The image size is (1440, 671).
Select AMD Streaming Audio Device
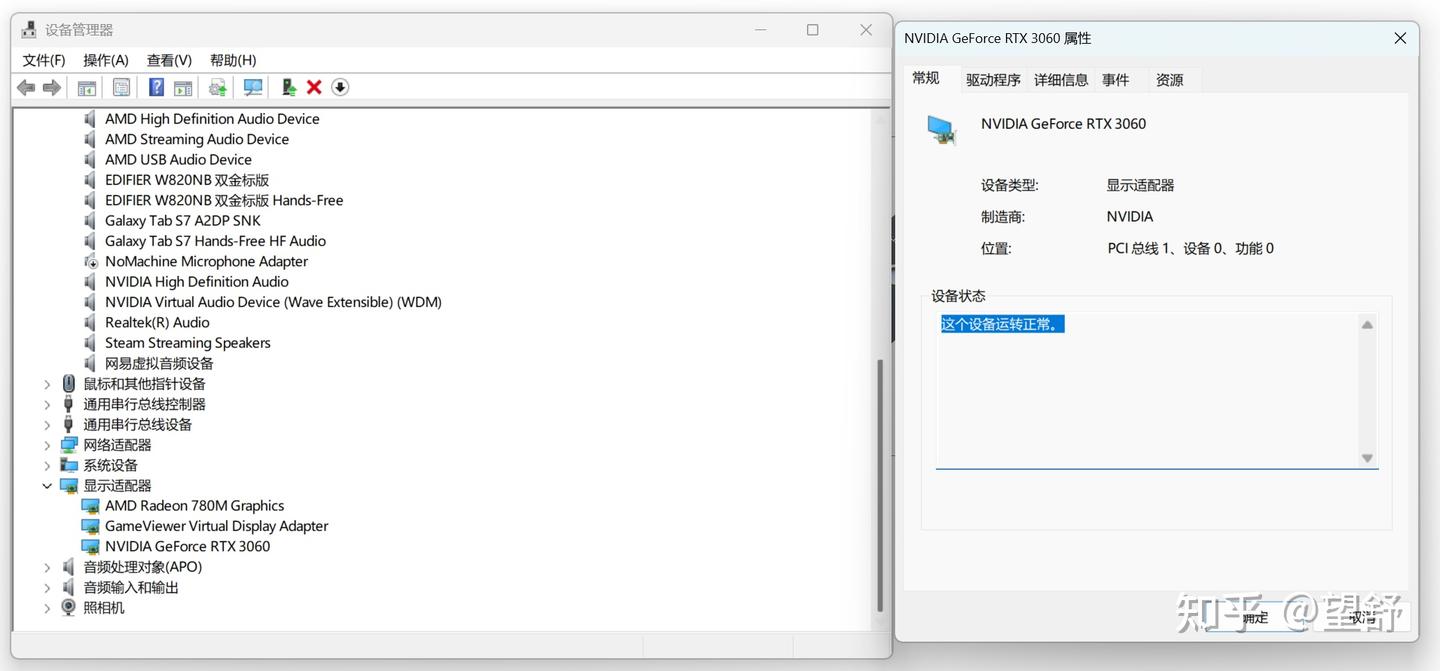point(197,140)
